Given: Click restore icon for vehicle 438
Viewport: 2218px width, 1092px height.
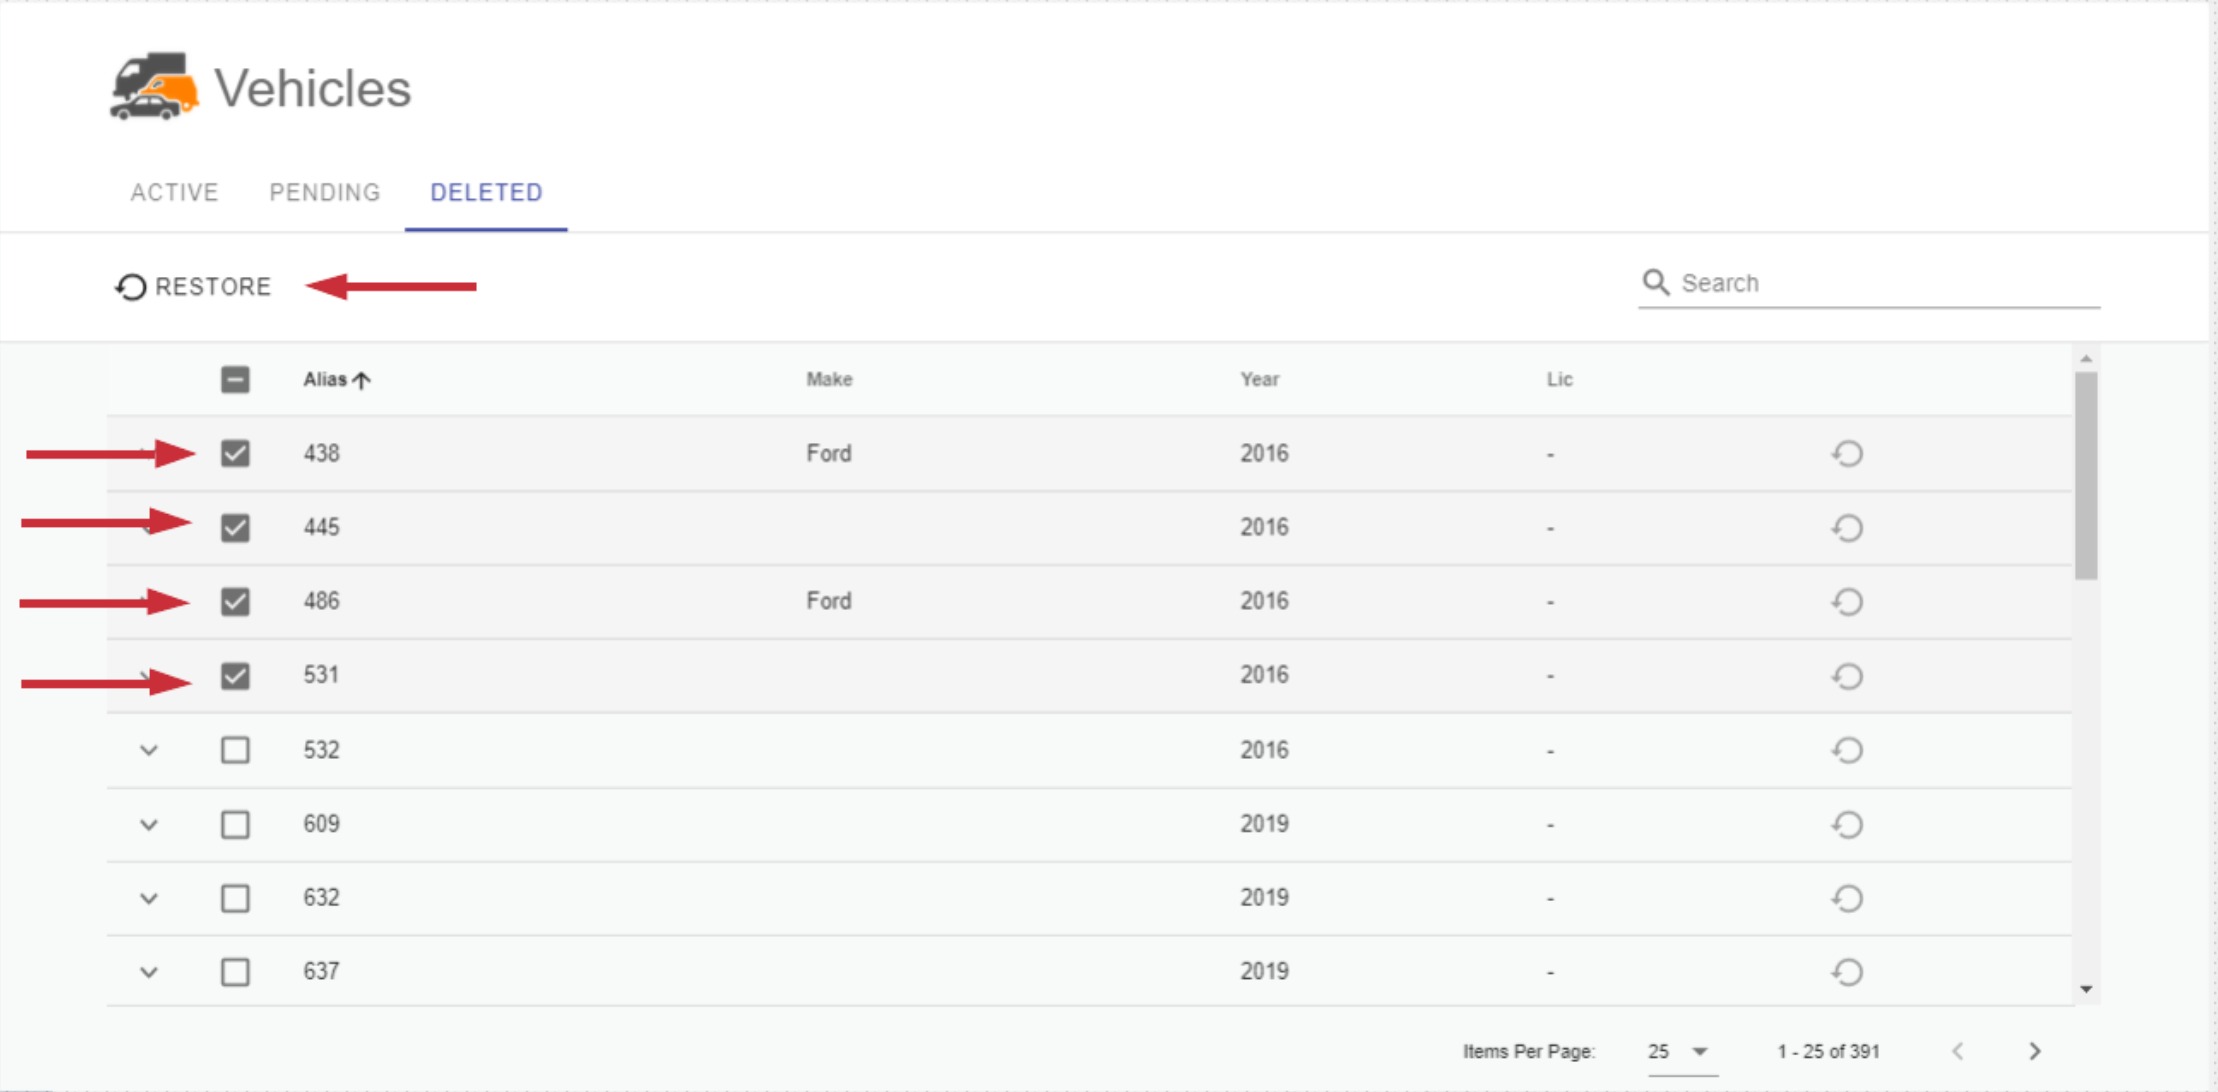Looking at the screenshot, I should click(x=1847, y=454).
